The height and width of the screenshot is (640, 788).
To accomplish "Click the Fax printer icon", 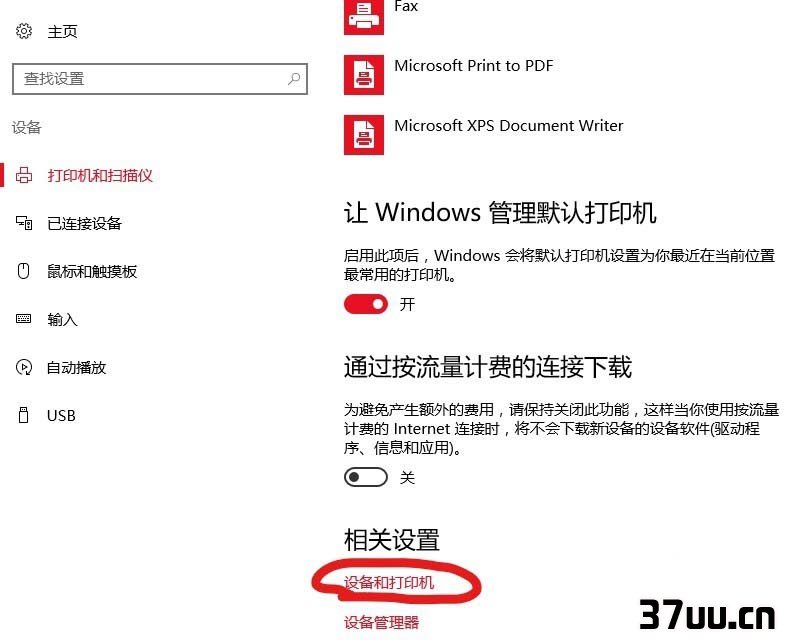I will coord(364,17).
